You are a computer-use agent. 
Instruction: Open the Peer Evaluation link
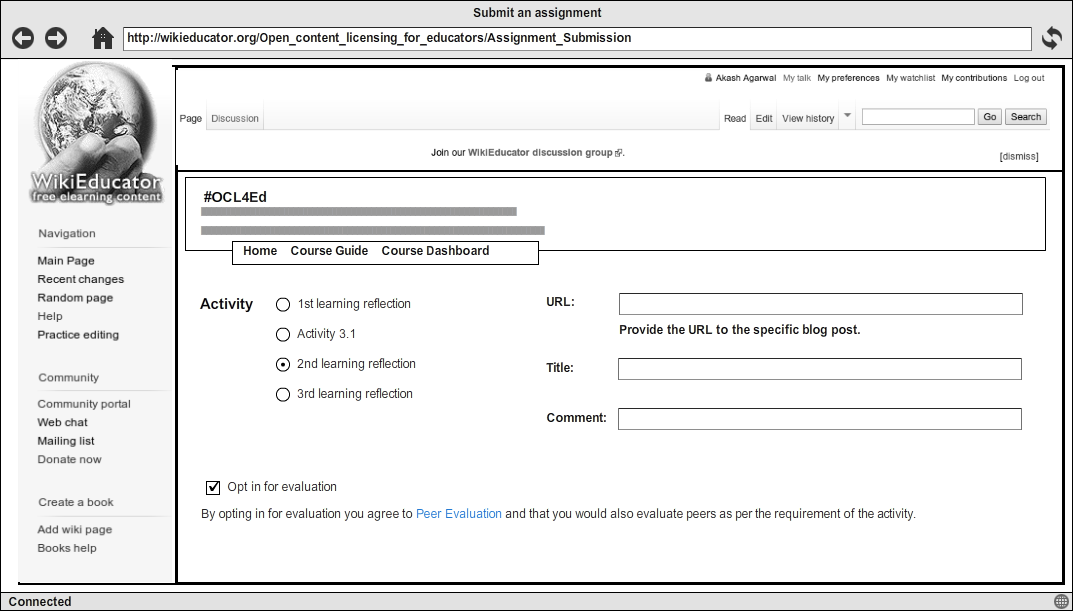[x=459, y=514]
